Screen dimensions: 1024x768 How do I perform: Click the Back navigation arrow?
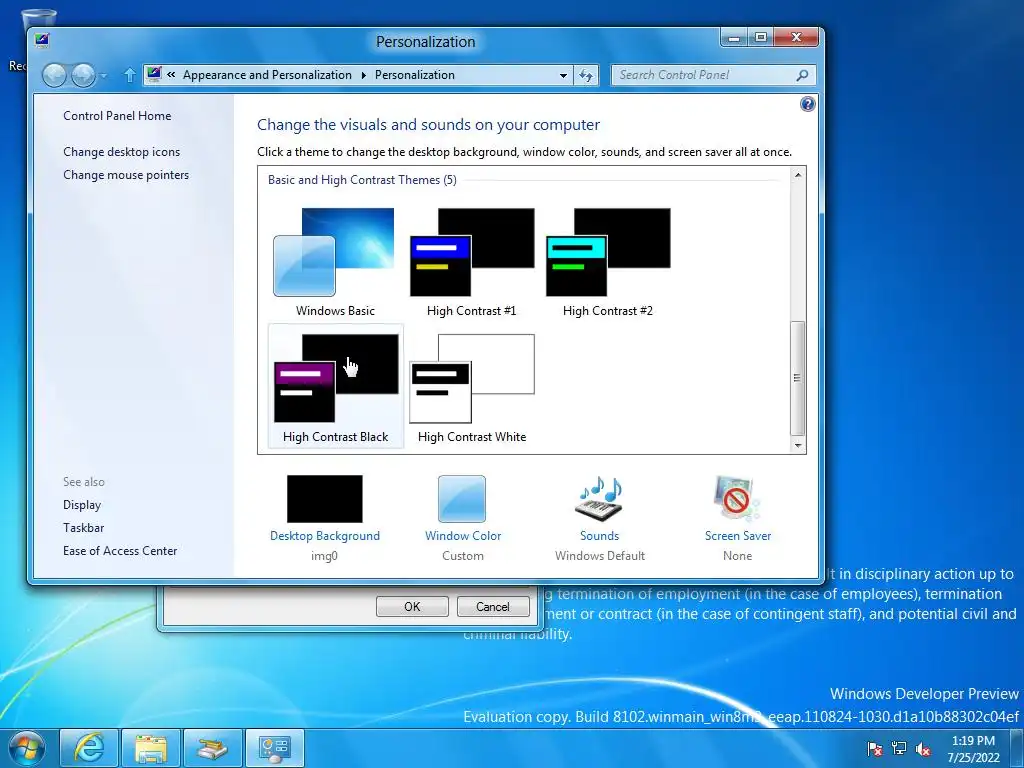point(54,76)
